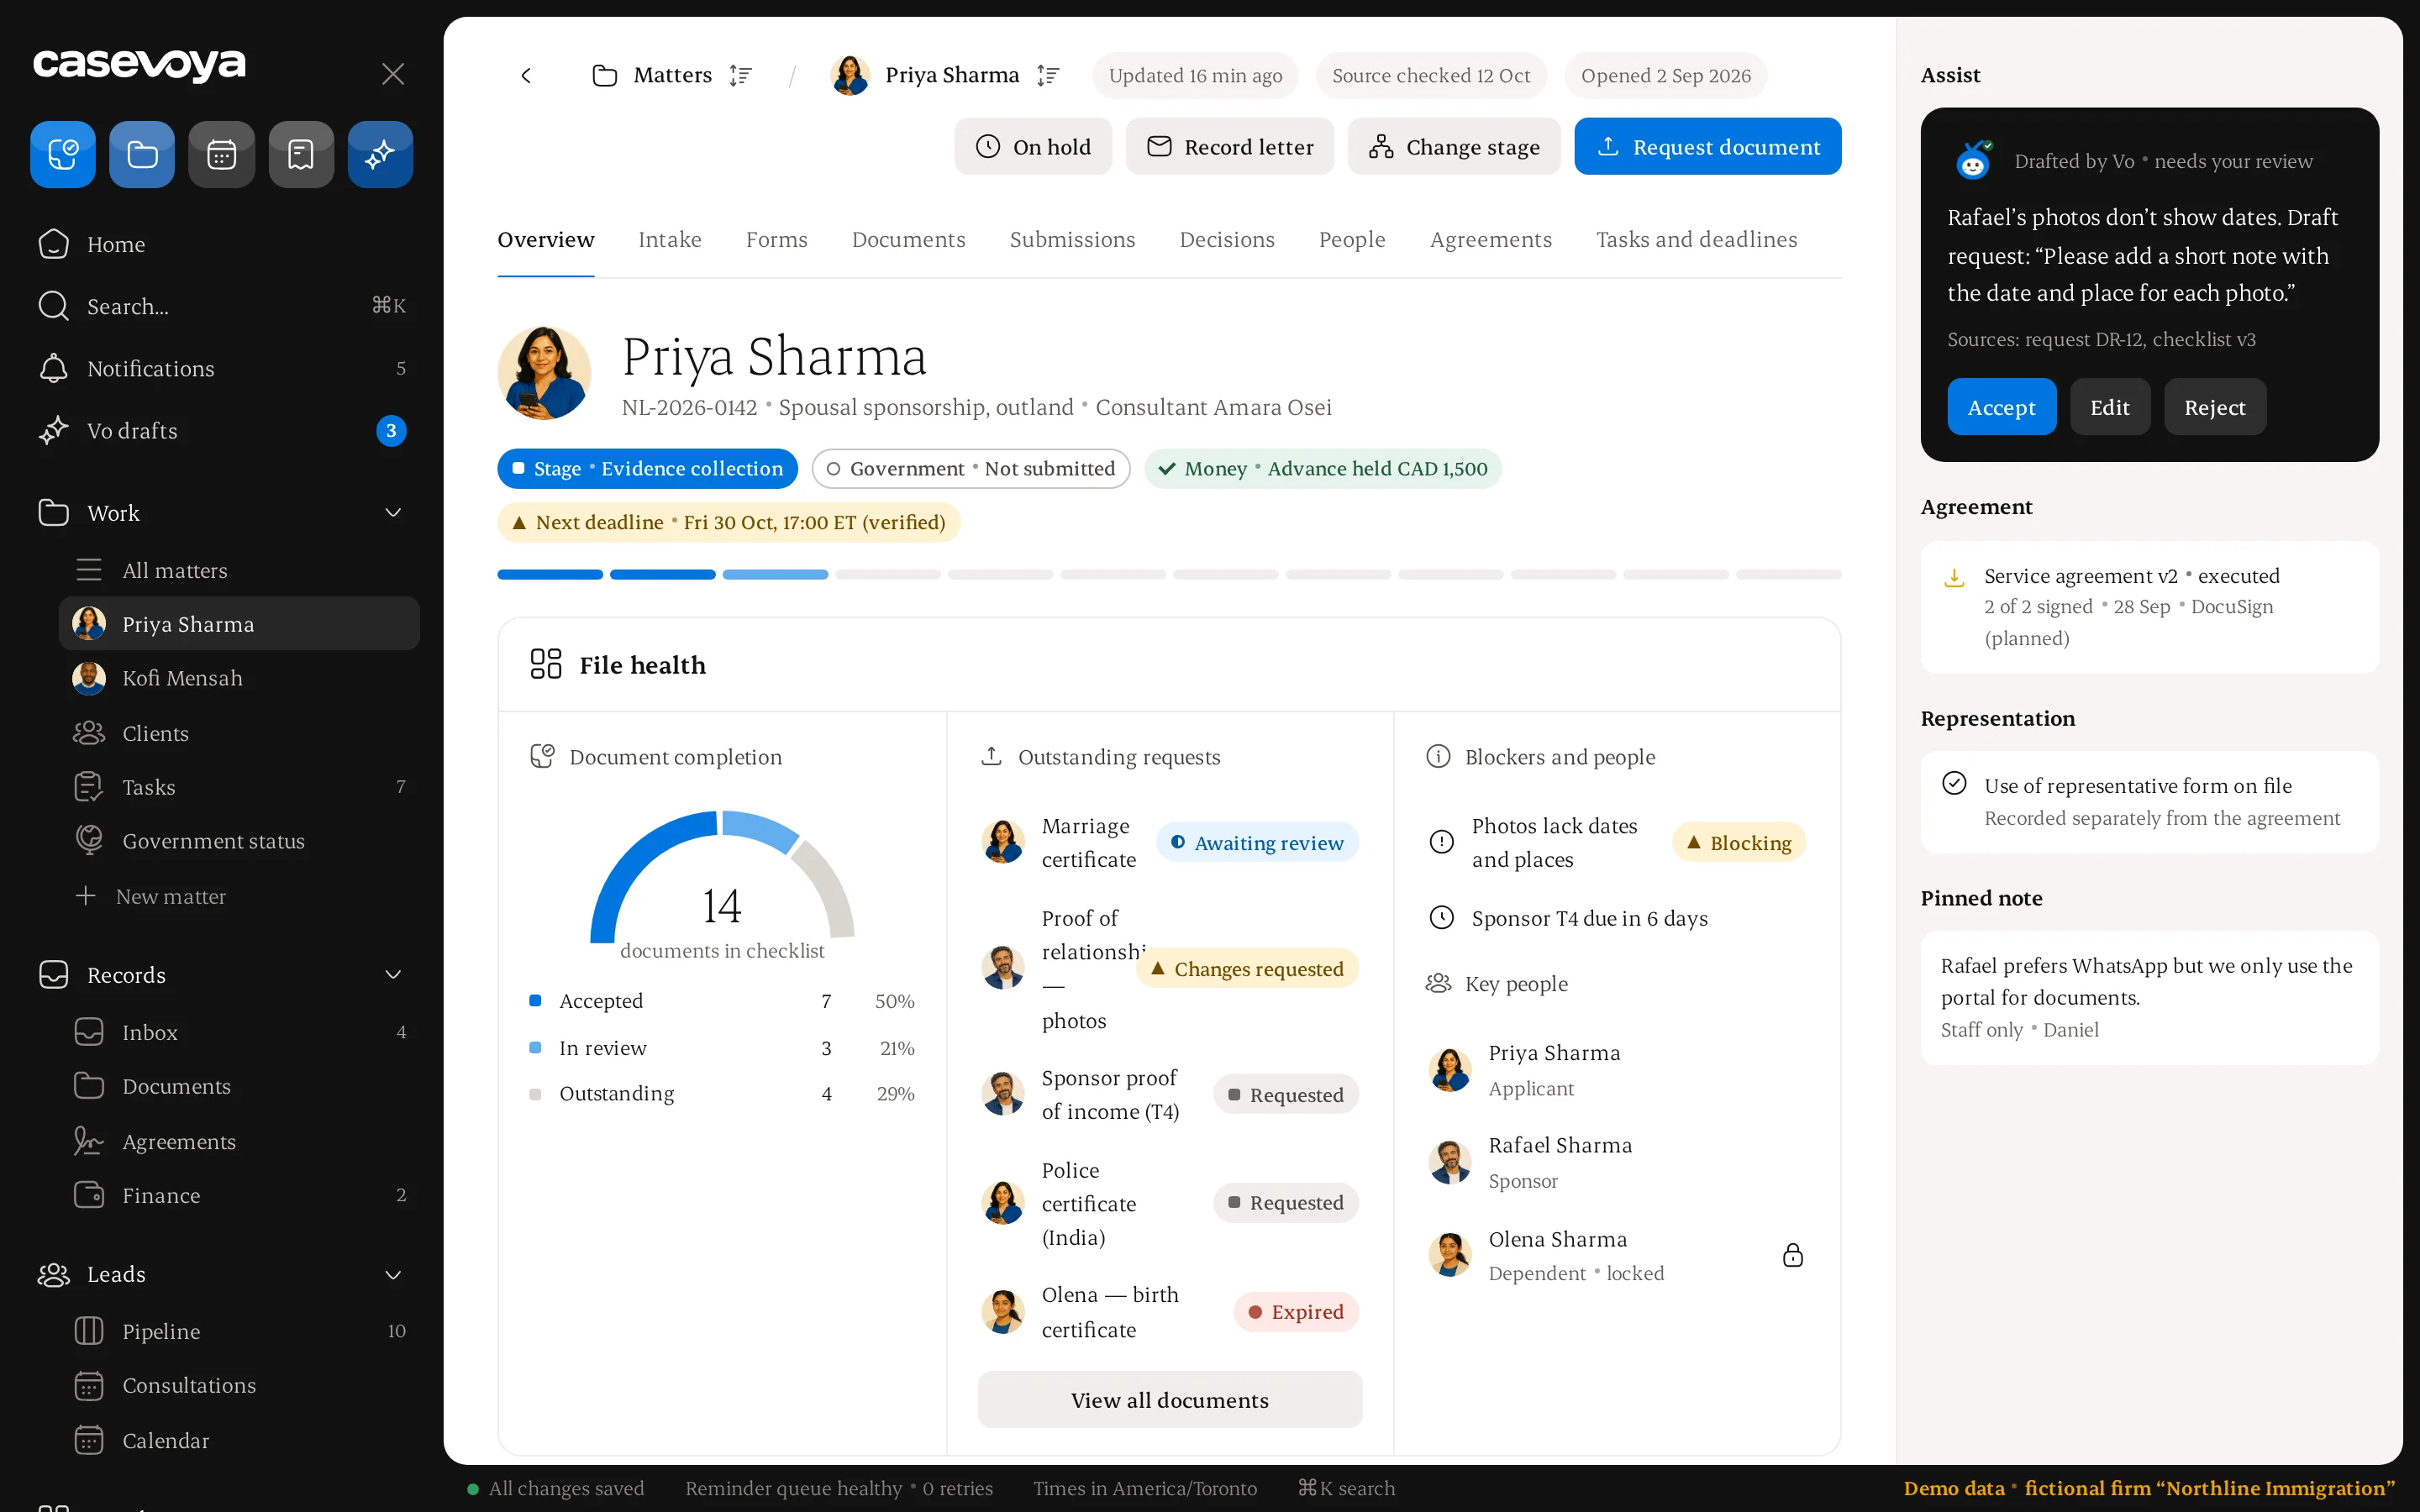
Task: Open the folder shortcut in the top launcher
Action: coord(142,154)
